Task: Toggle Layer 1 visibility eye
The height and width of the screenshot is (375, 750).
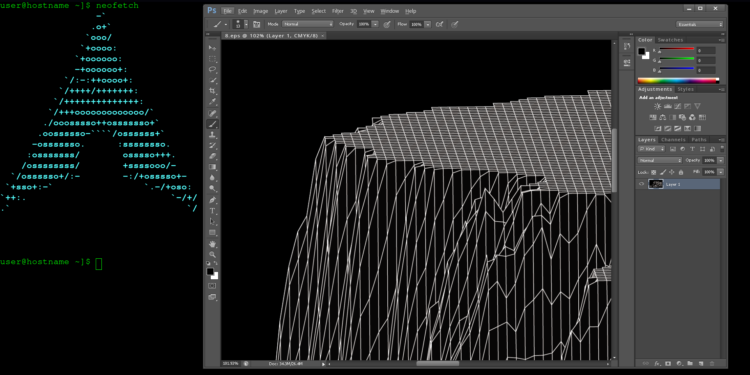Action: click(x=641, y=184)
